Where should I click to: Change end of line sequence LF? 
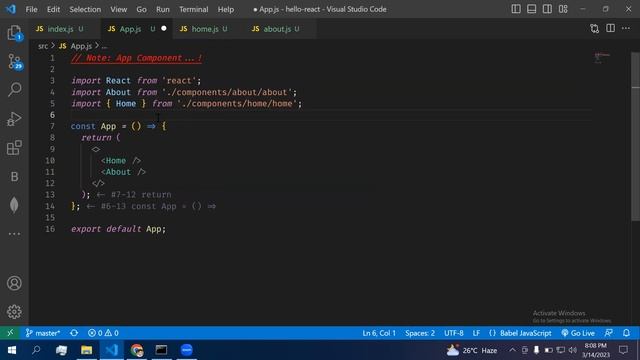pyautogui.click(x=476, y=333)
